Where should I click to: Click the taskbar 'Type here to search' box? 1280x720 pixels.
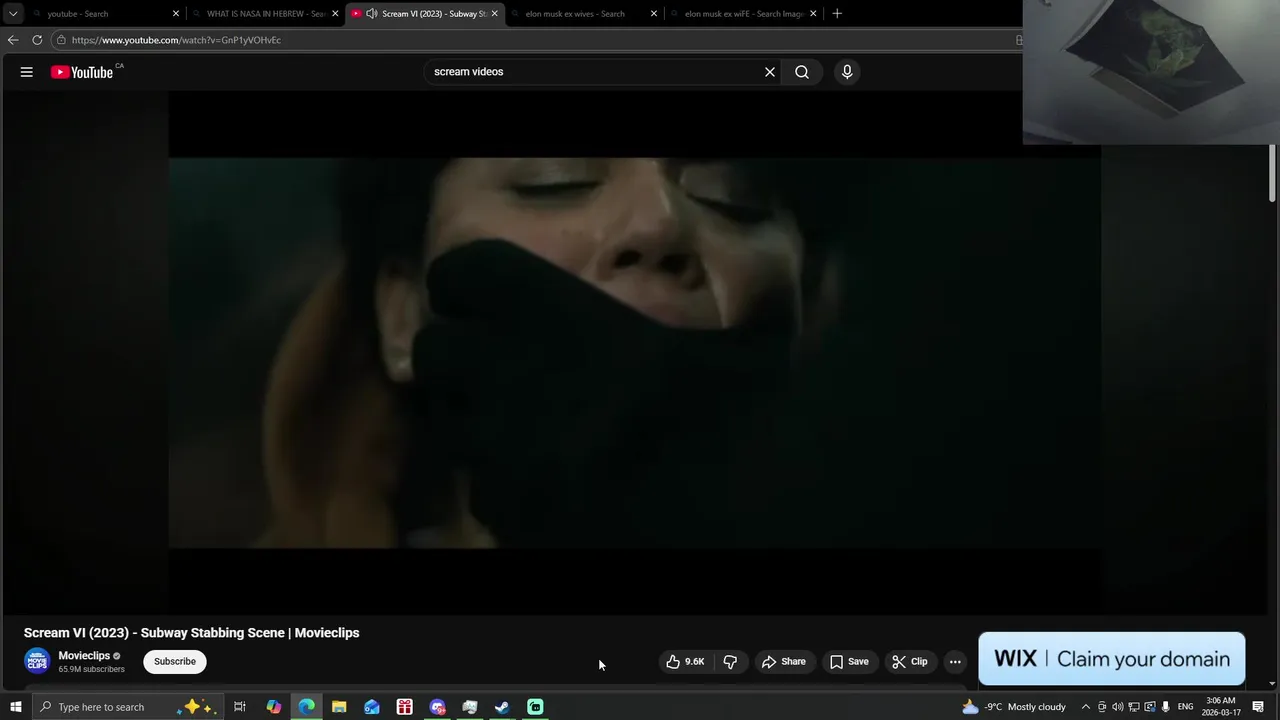tap(126, 707)
